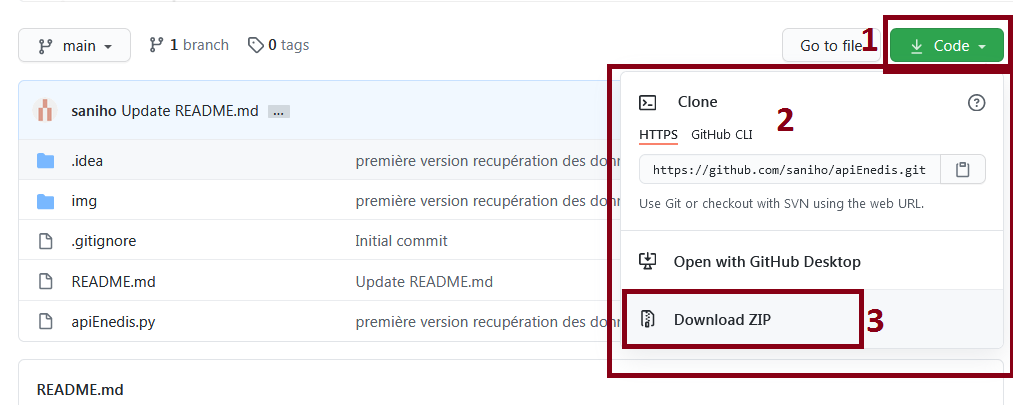Switch to the HTTPS tab
The width and height of the screenshot is (1013, 405).
(658, 135)
